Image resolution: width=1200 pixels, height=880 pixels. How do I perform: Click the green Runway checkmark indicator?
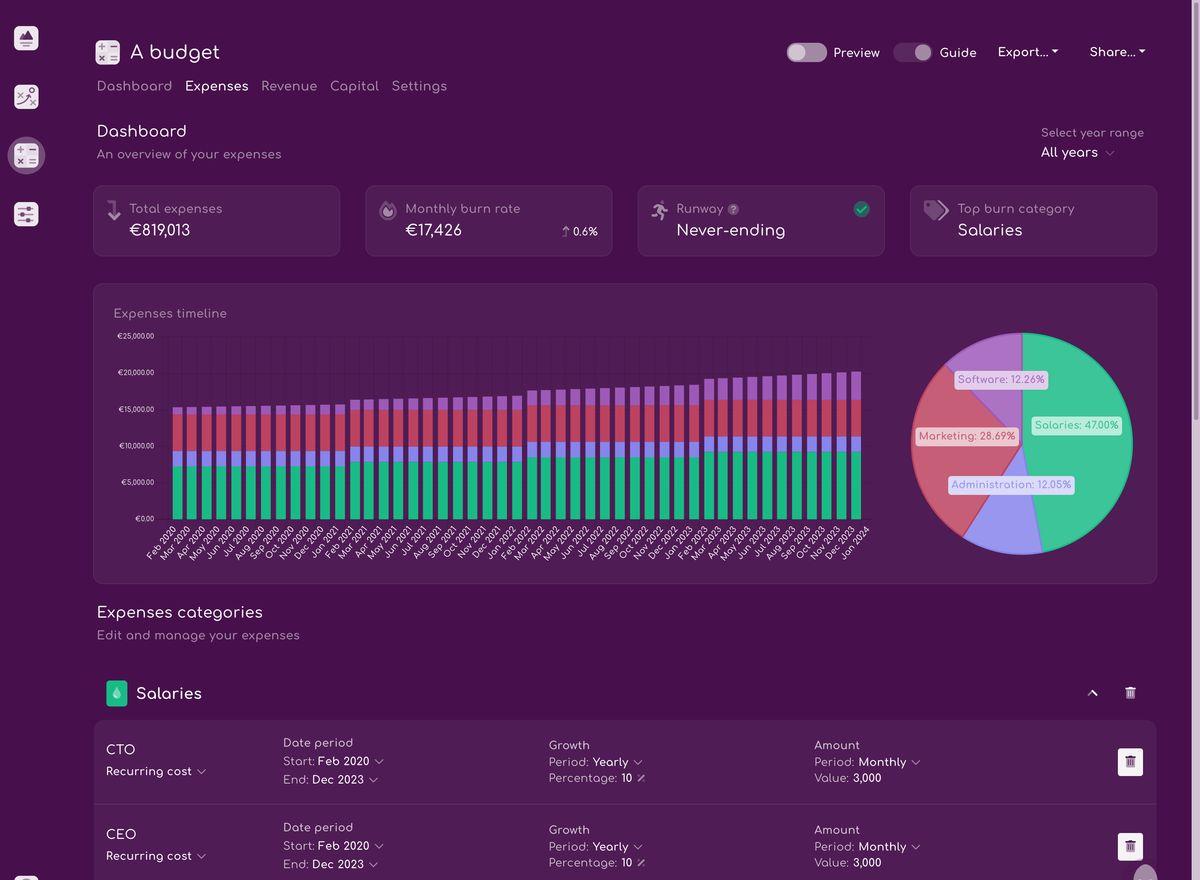pos(861,209)
